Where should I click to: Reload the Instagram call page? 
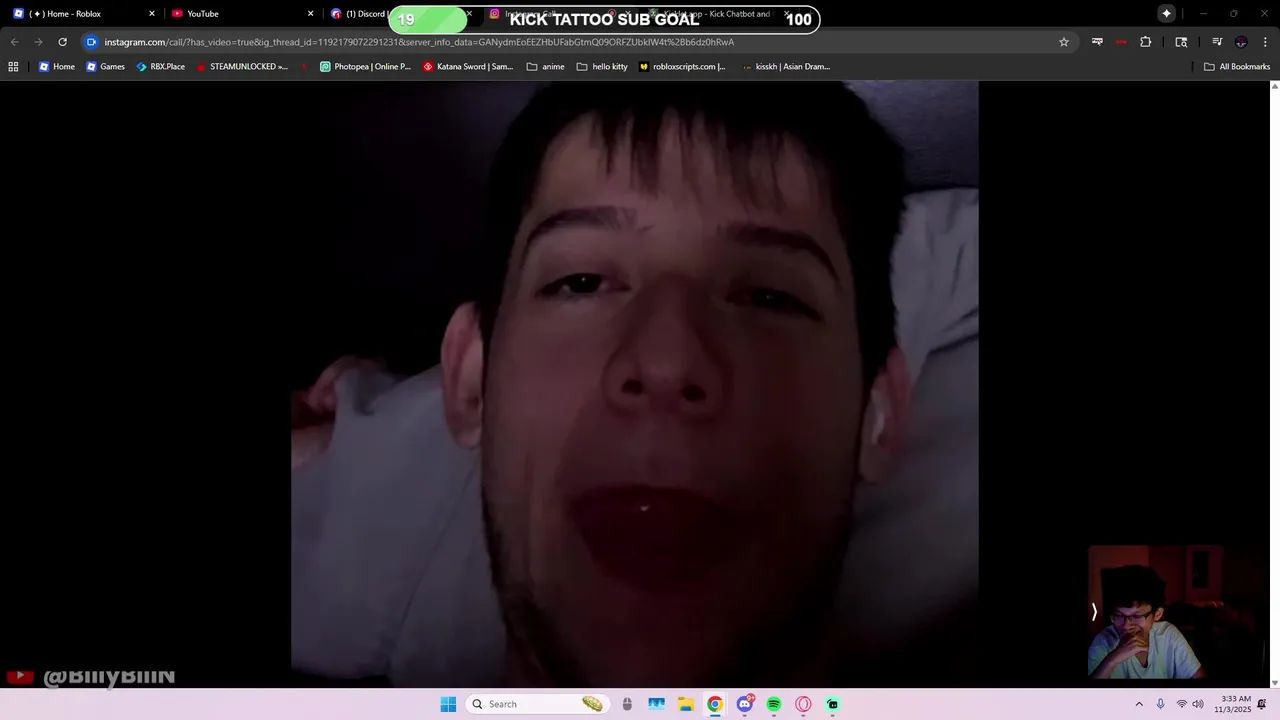tap(62, 42)
